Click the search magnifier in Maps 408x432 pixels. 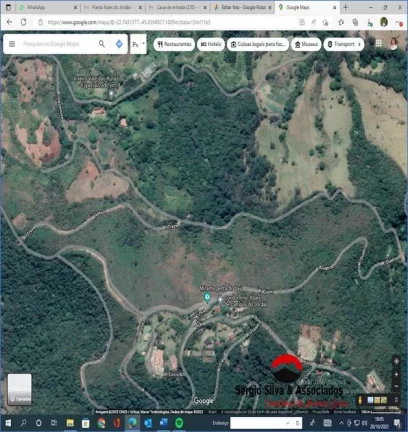(x=102, y=44)
